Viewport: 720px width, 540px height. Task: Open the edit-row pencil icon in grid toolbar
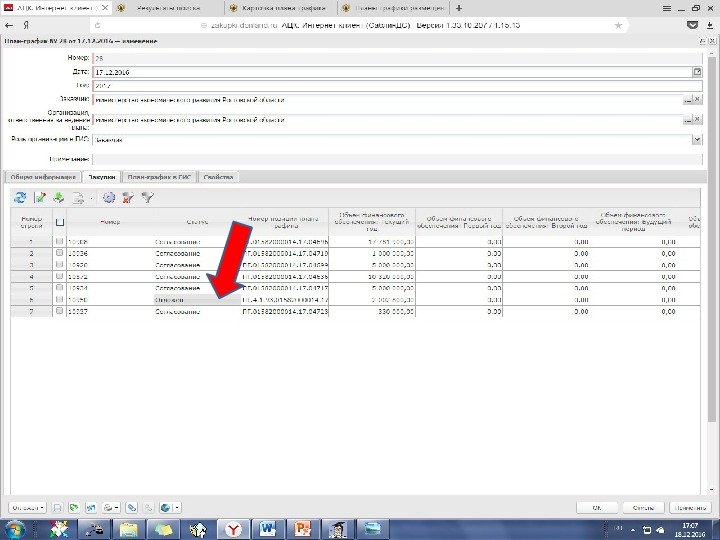(40, 197)
